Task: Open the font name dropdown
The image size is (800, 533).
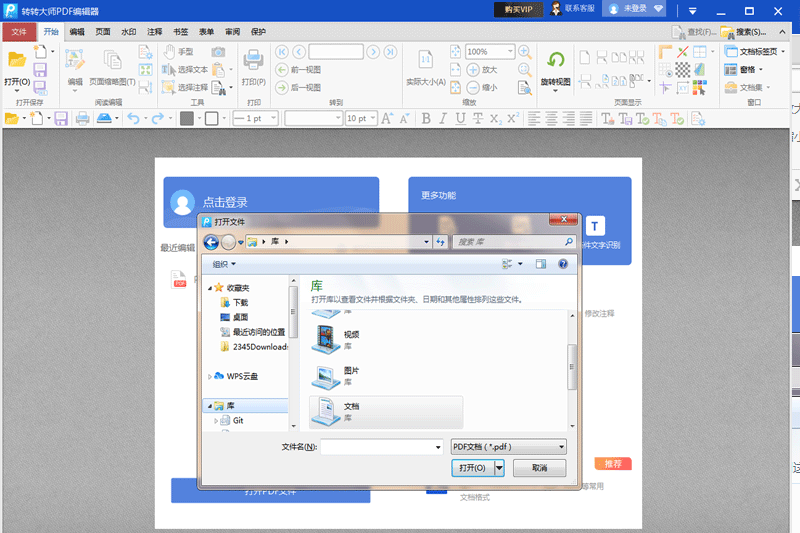Action: [x=338, y=118]
